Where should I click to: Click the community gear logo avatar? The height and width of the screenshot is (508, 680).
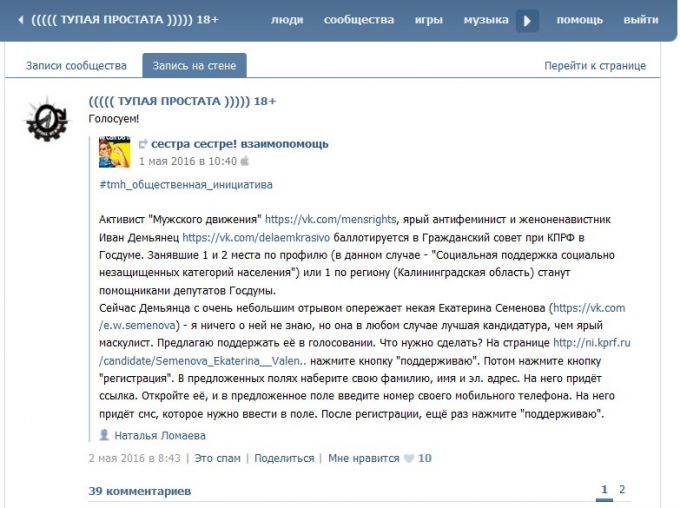pyautogui.click(x=47, y=123)
